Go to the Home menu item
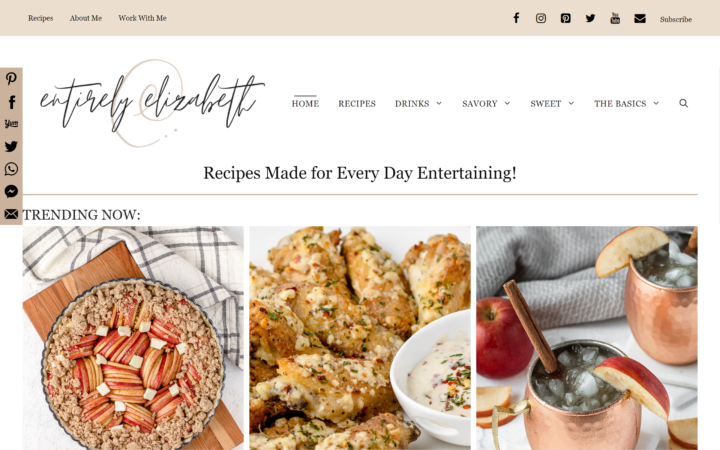720x450 pixels. tap(305, 104)
